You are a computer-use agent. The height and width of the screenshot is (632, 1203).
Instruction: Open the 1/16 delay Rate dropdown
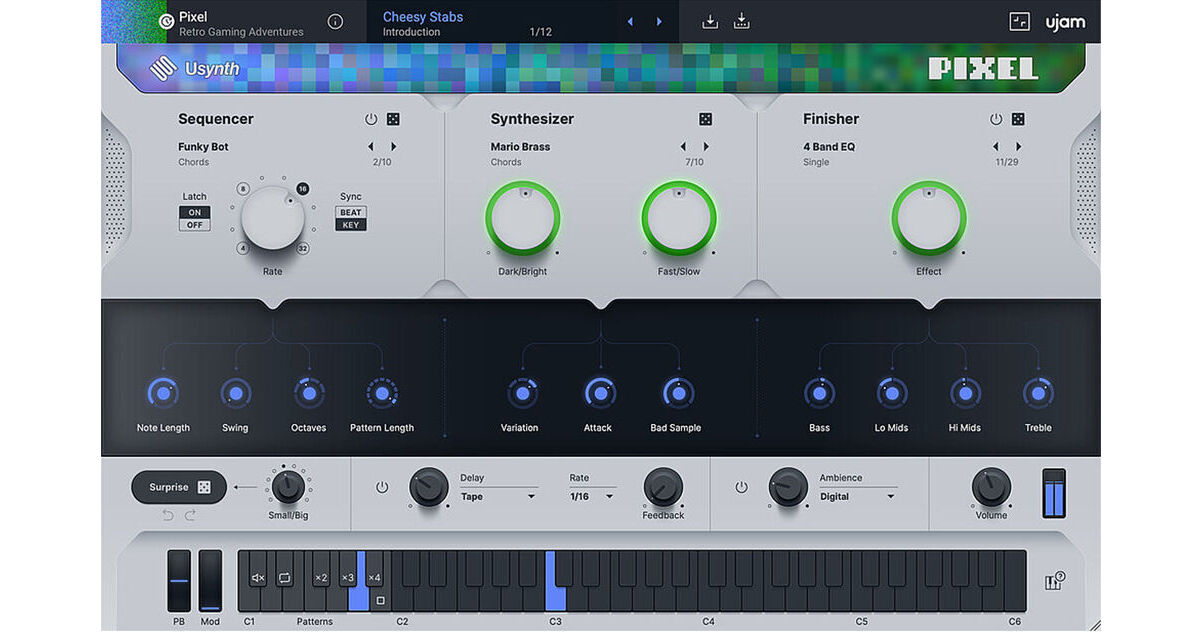pos(590,494)
